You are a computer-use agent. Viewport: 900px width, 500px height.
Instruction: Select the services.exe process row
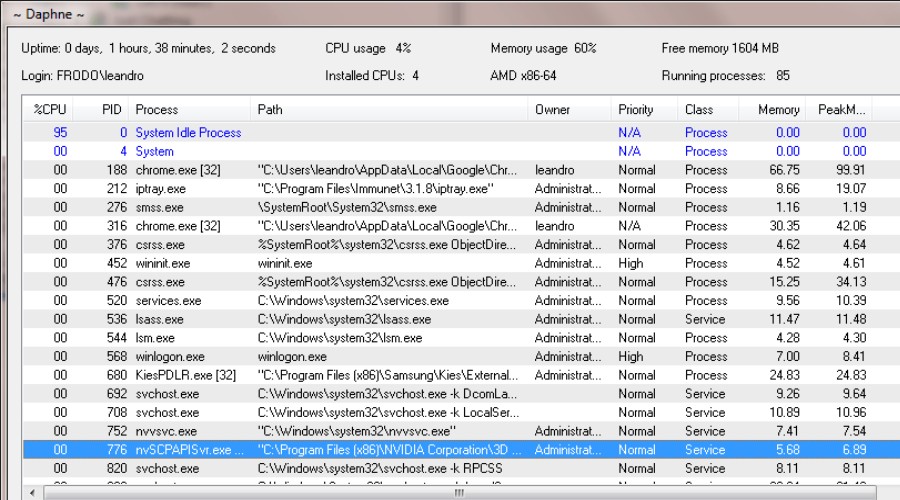point(461,301)
